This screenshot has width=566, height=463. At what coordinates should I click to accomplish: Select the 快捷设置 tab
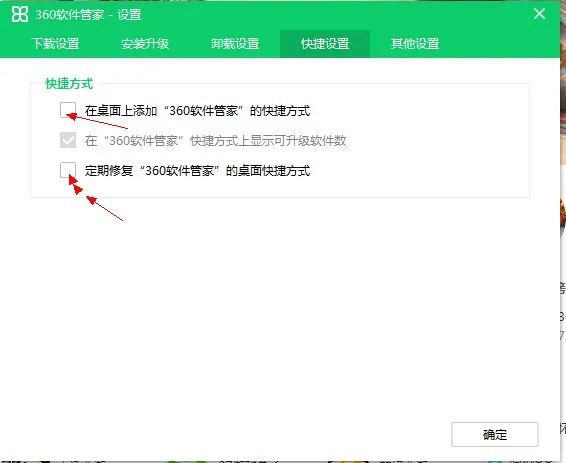[325, 44]
